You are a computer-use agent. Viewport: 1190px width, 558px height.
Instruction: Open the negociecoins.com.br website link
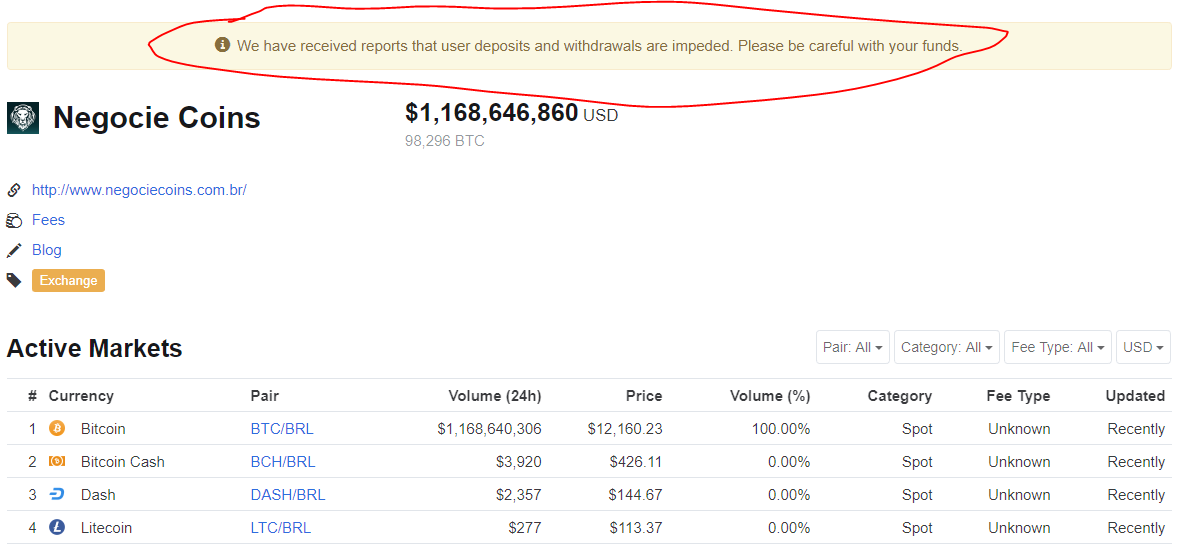pyautogui.click(x=139, y=190)
